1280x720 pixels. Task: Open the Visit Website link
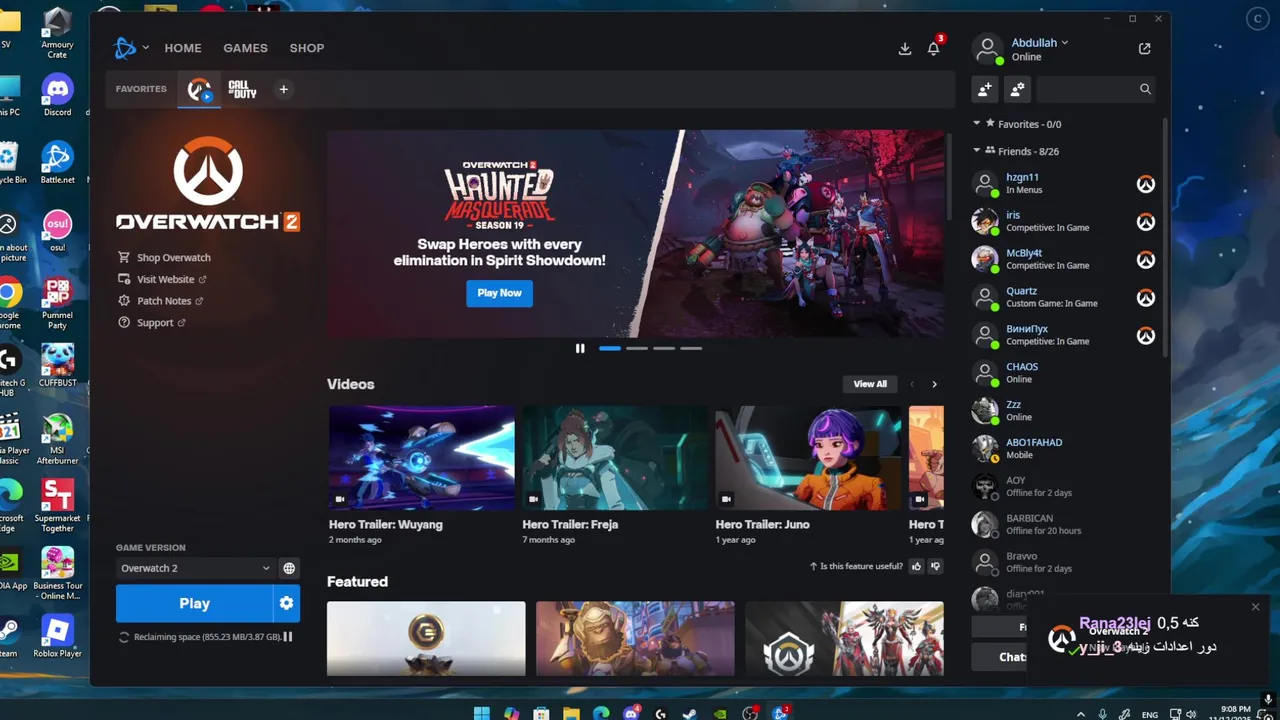tap(162, 279)
